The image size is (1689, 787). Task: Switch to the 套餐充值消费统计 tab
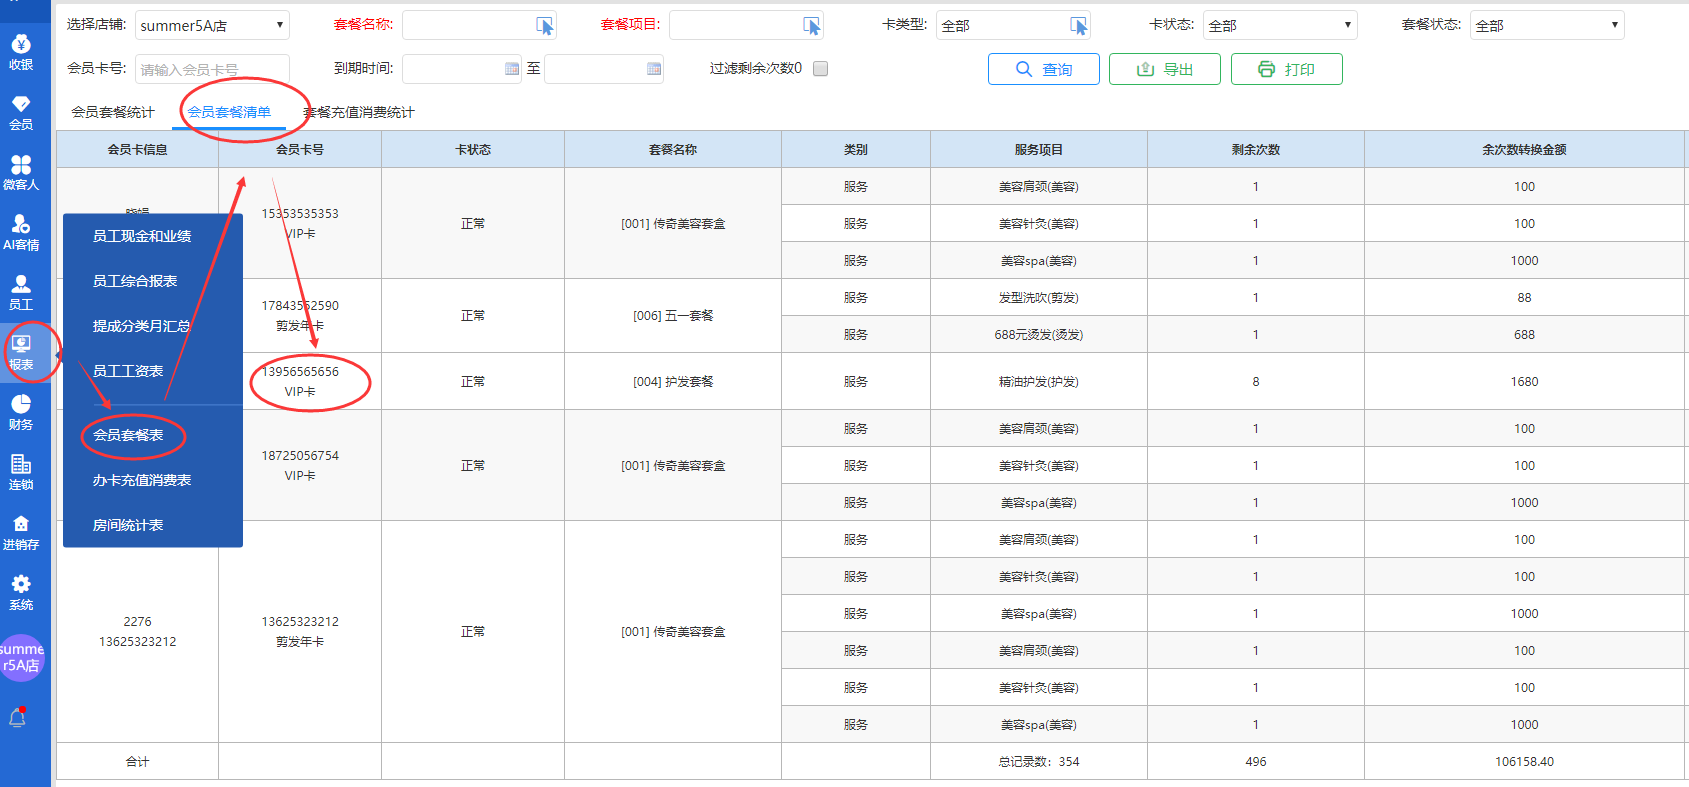click(x=359, y=112)
